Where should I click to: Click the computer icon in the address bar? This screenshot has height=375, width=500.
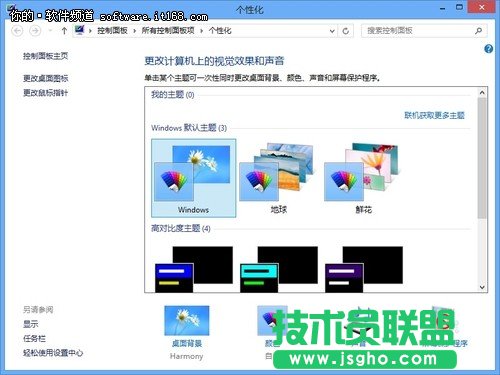tap(79, 30)
